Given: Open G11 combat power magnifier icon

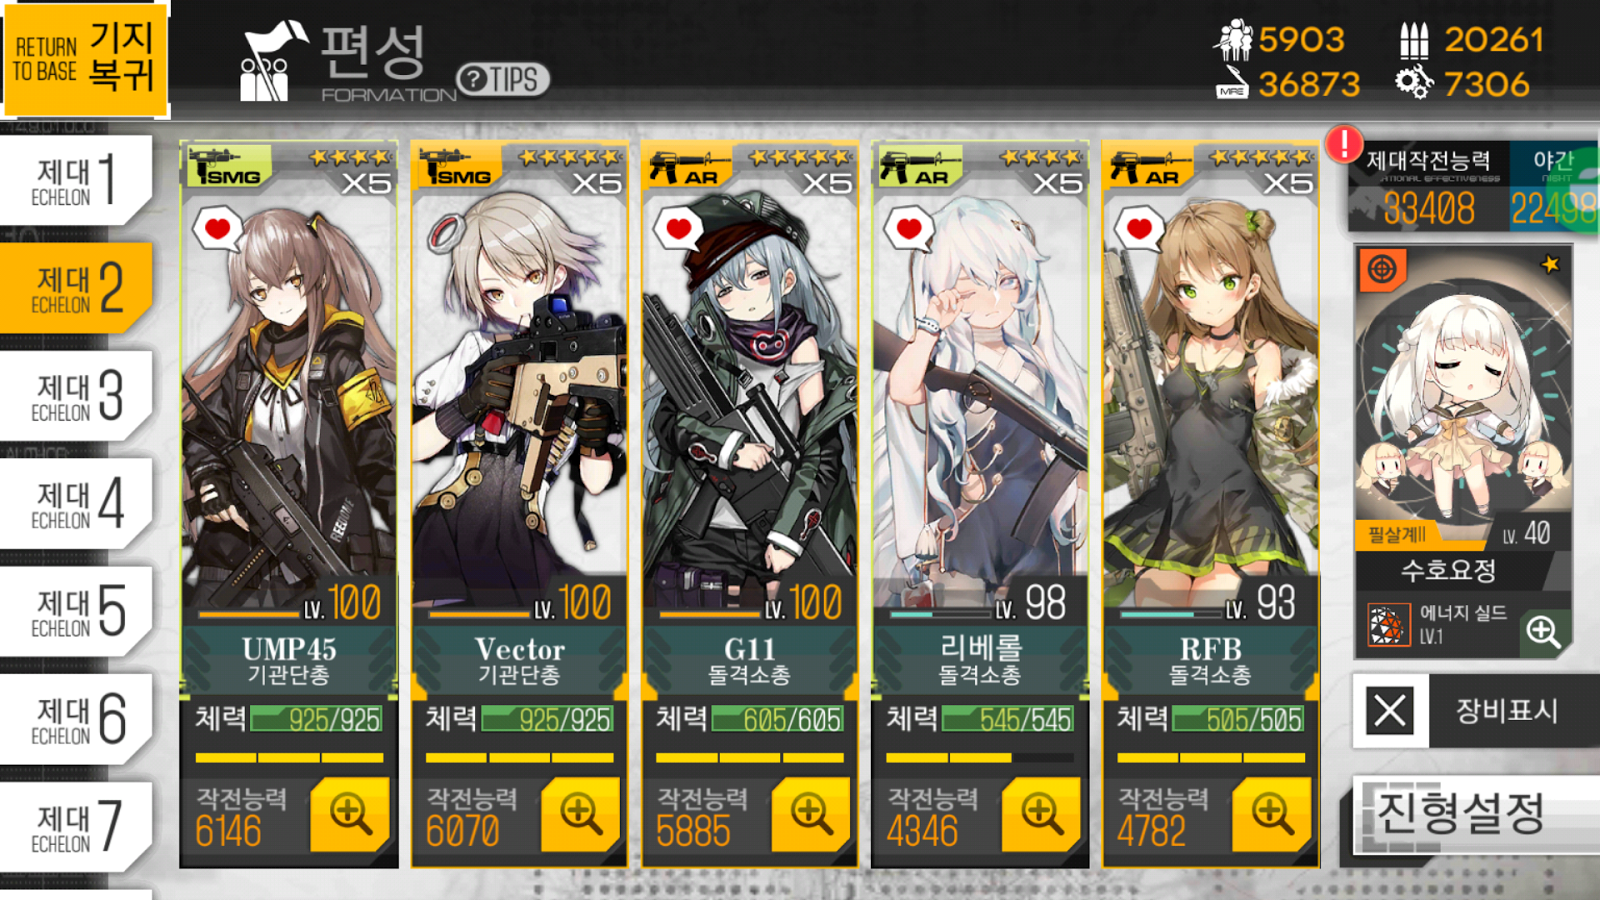Looking at the screenshot, I should (x=811, y=814).
